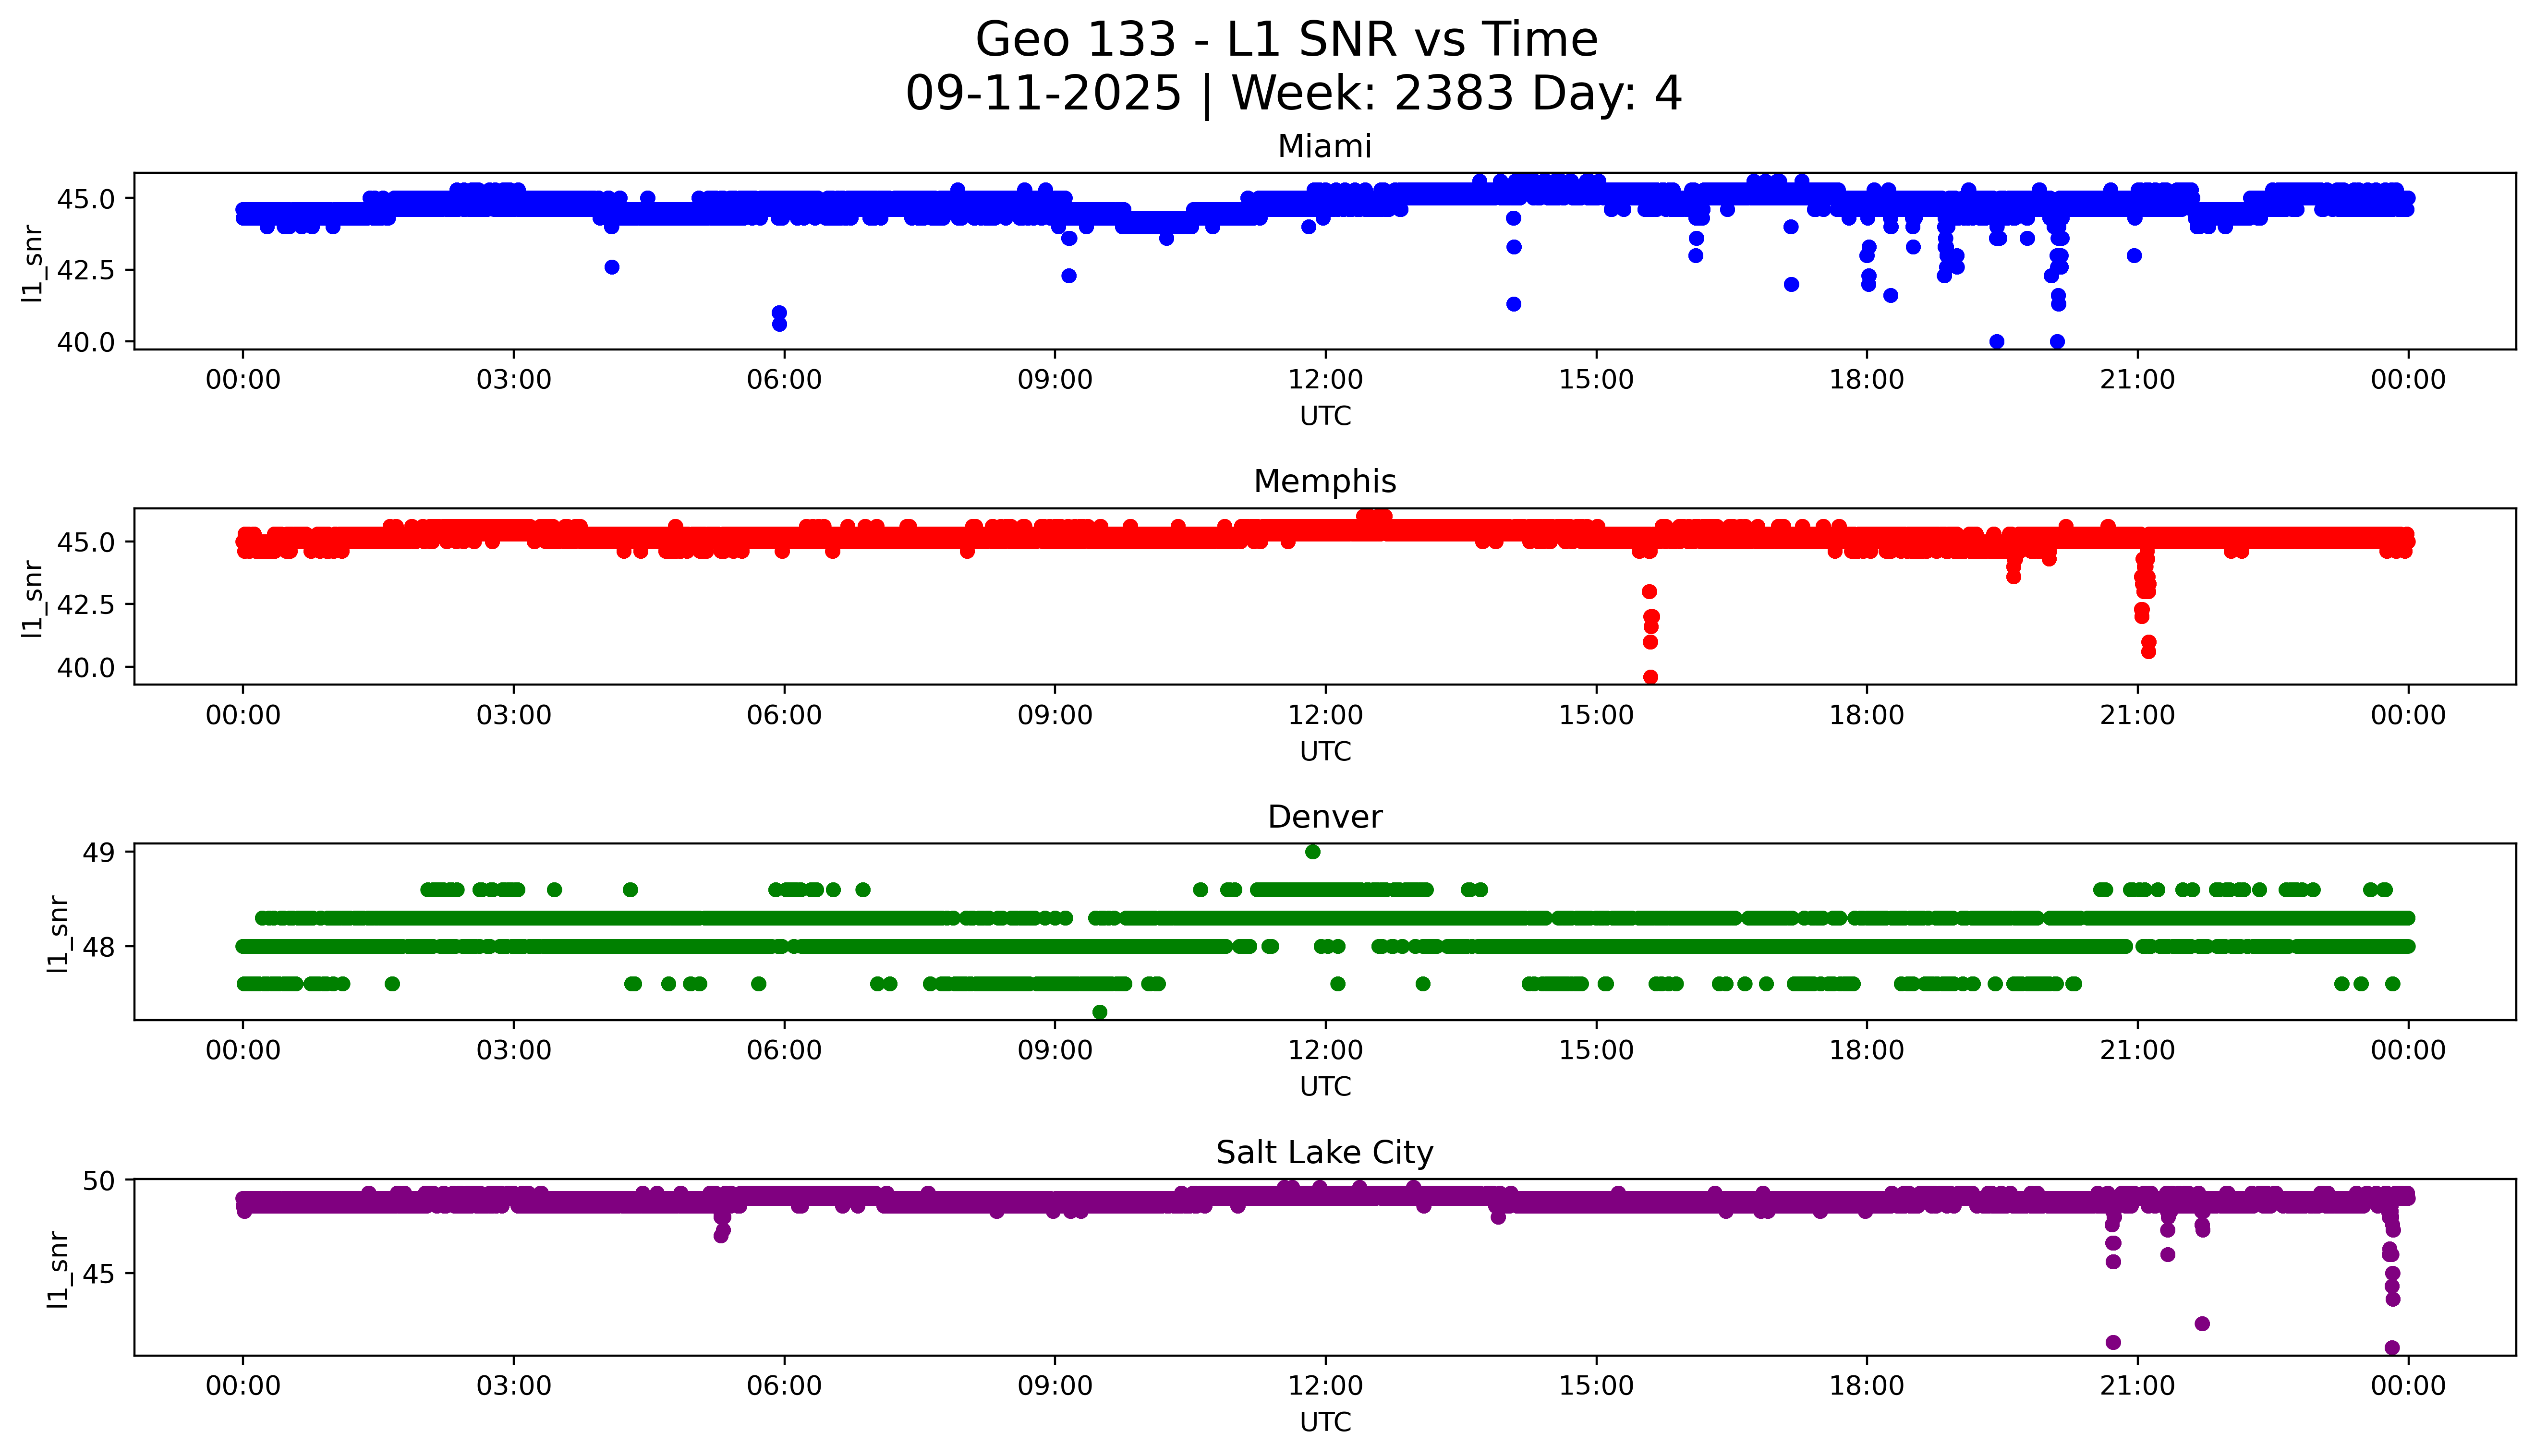Click the lowest red Memphis point near 15:30
Screen dimensions: 2535x1456
(x=1650, y=678)
